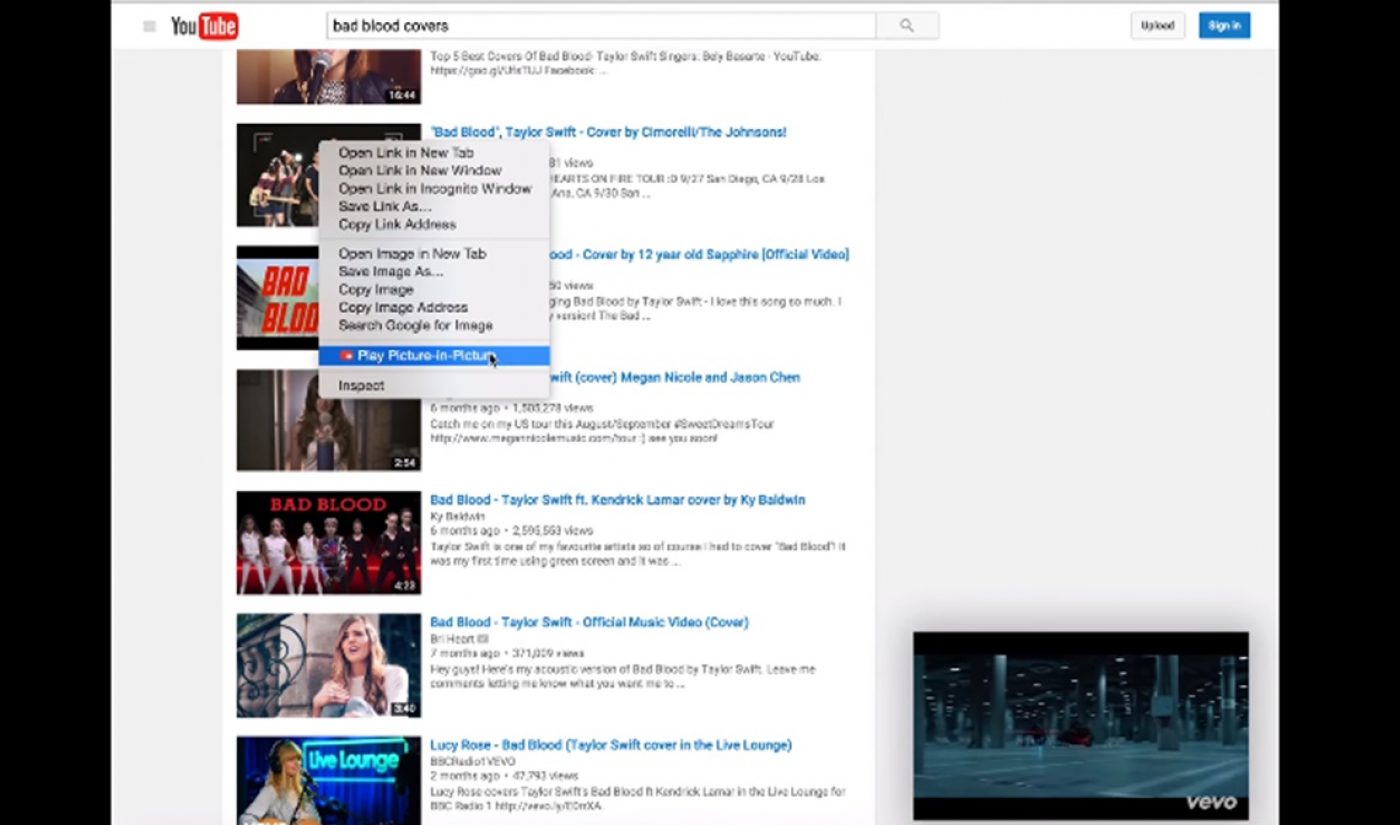Click the YouTube logo
Screen dimensions: 1400x825
(x=203, y=25)
